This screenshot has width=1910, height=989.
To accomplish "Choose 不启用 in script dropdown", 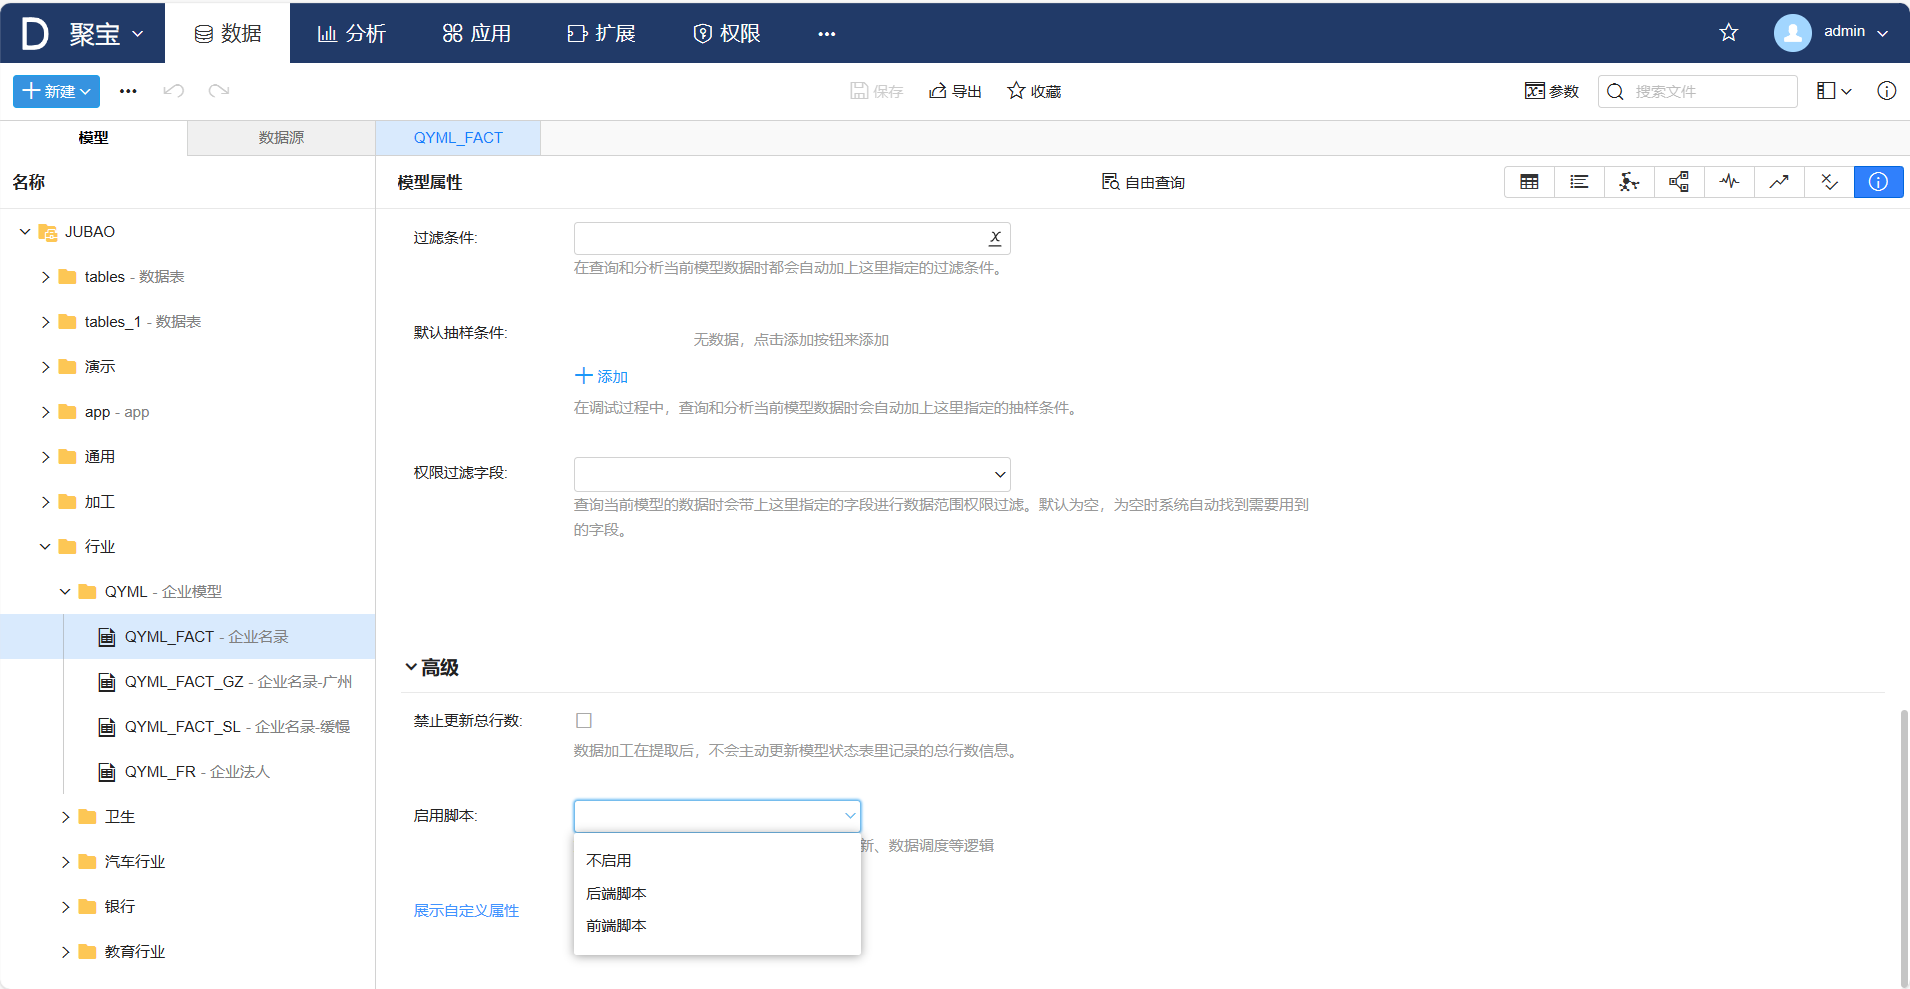I will coord(717,861).
